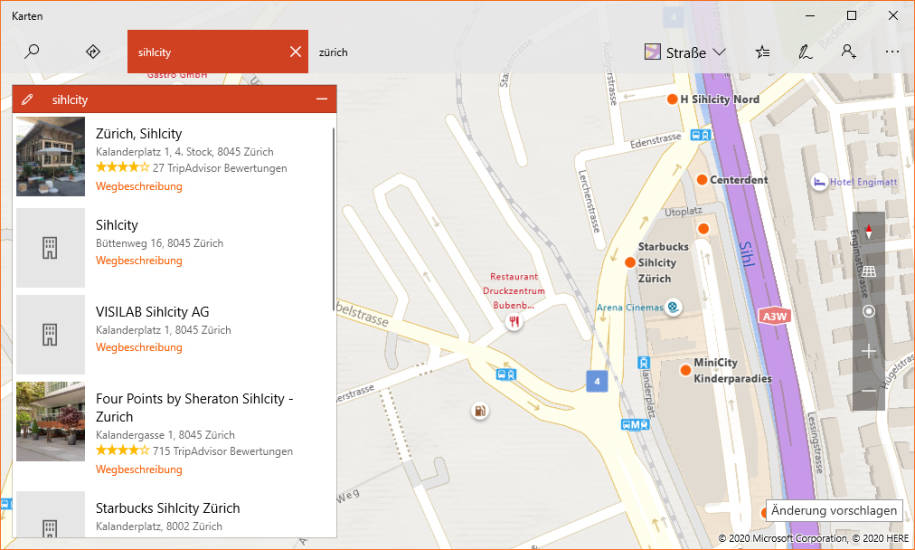Click the route 4 blue shield marker

click(x=596, y=381)
